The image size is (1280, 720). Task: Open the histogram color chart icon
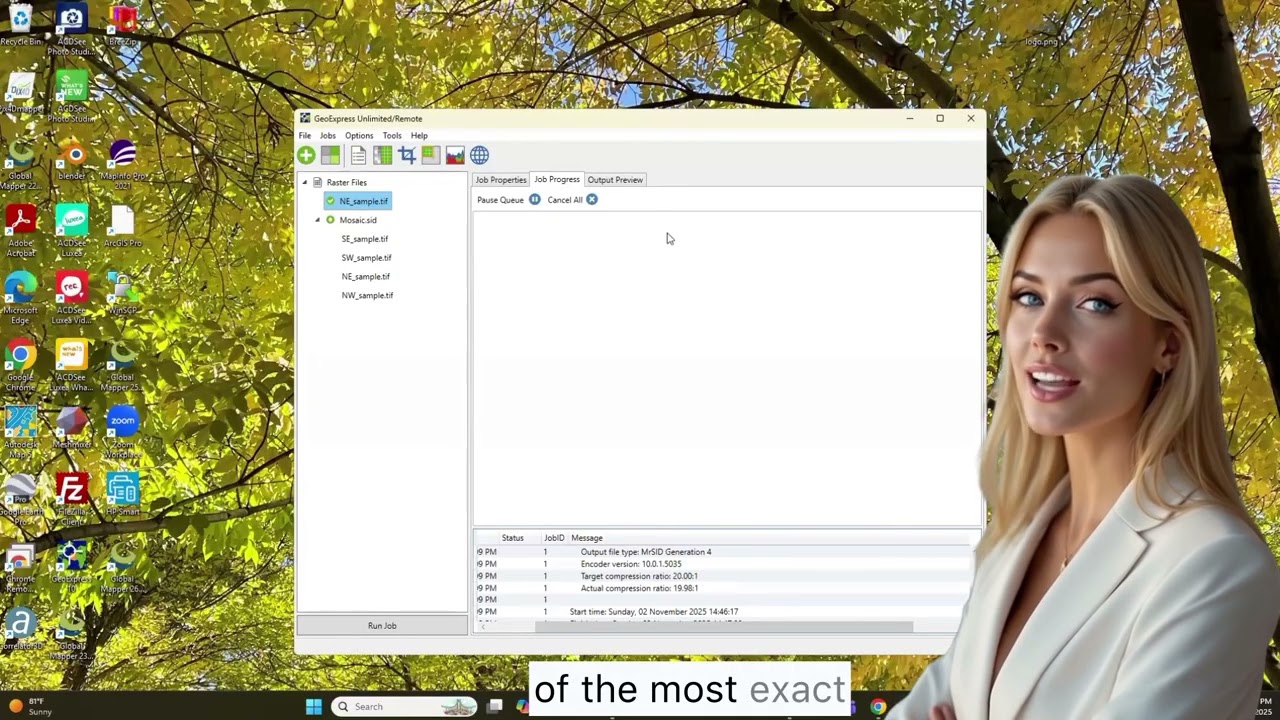point(455,155)
